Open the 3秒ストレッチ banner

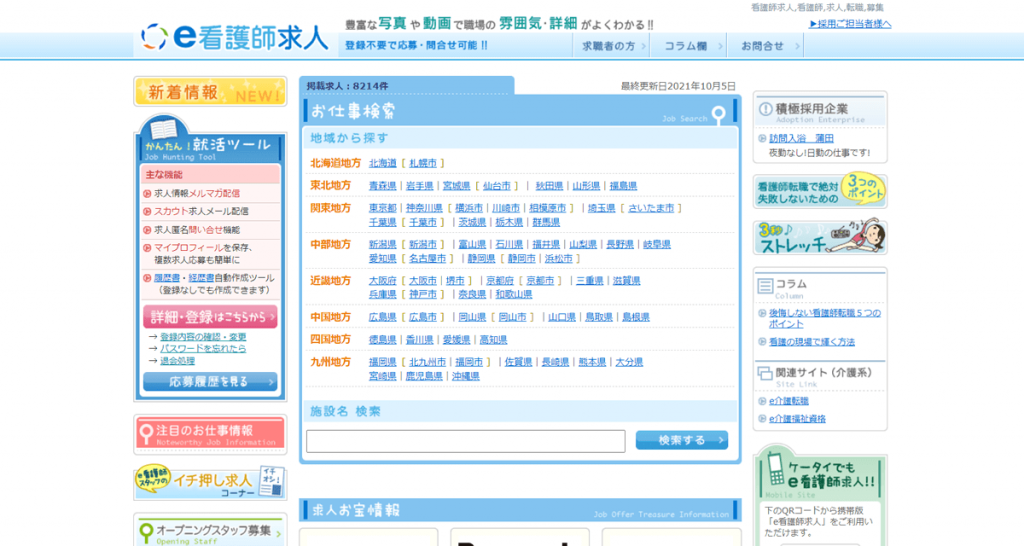(820, 236)
